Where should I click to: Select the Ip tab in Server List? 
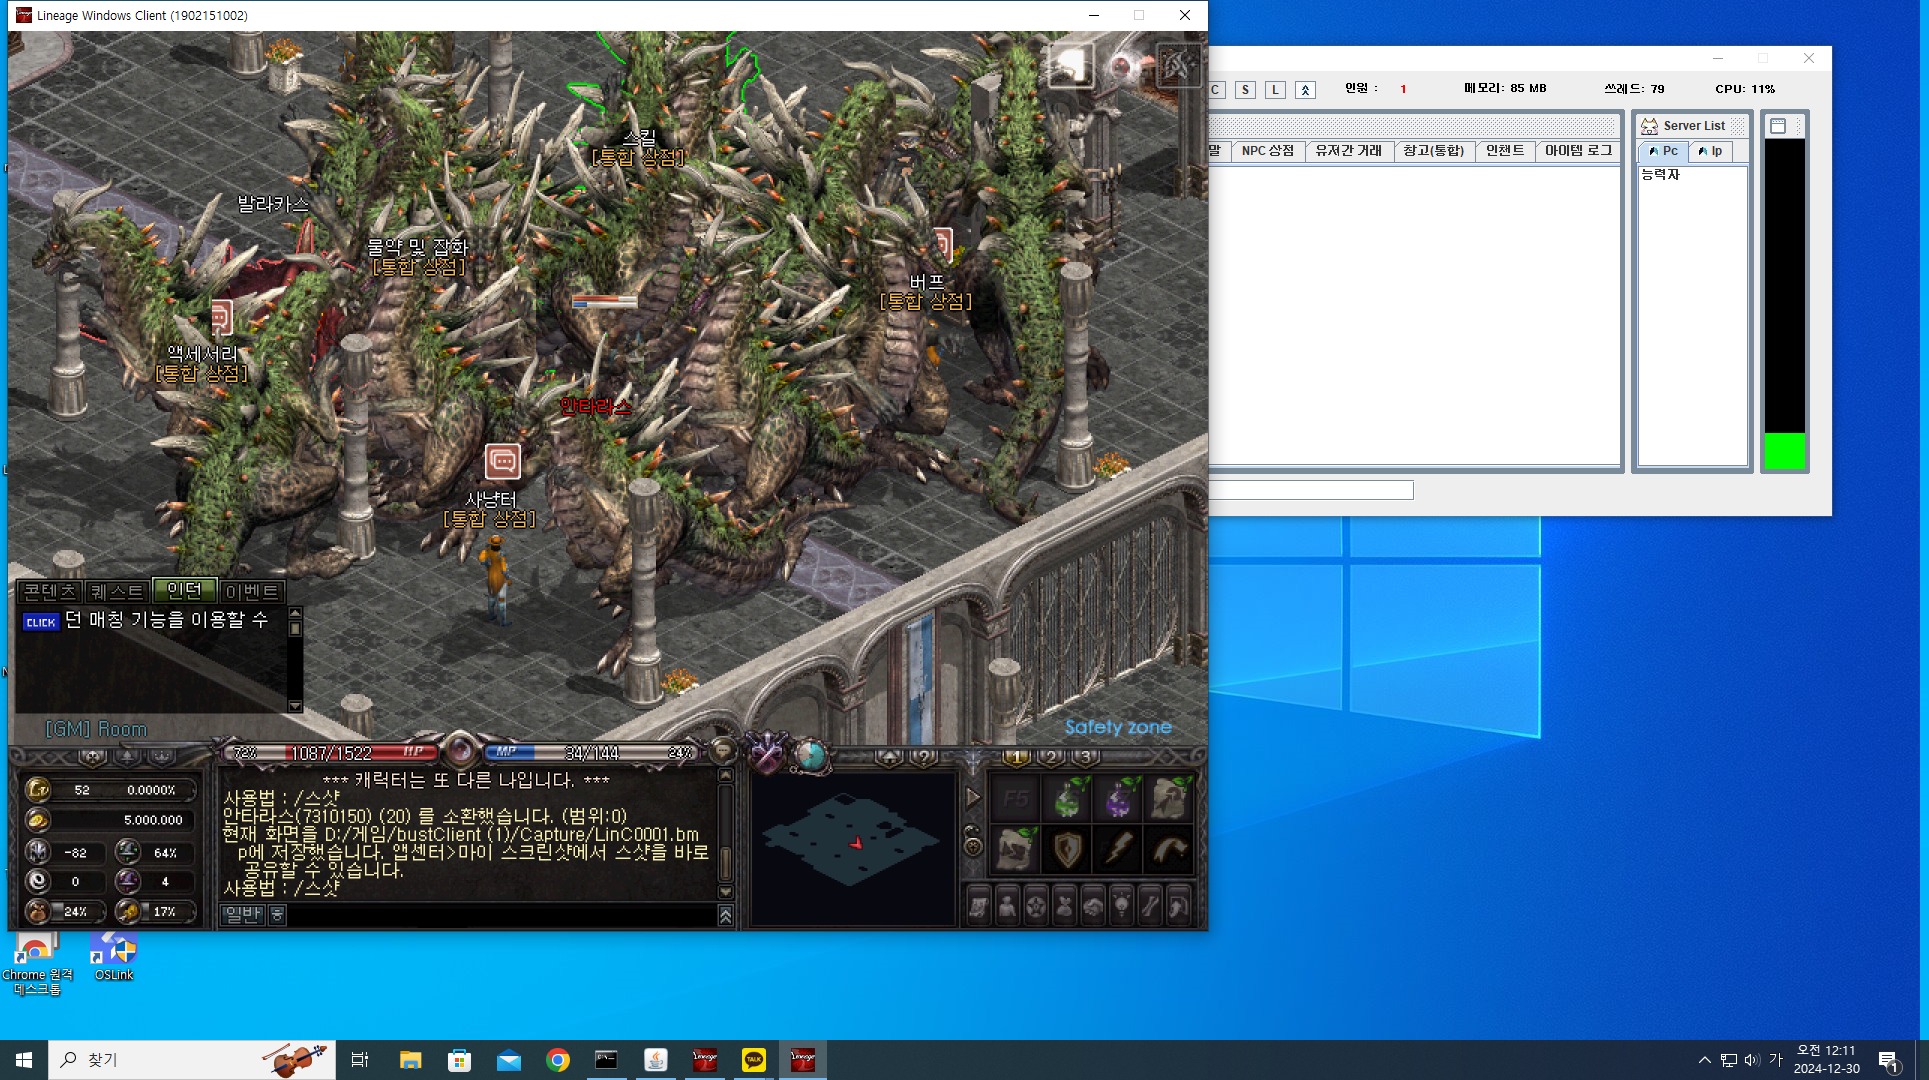(1711, 151)
